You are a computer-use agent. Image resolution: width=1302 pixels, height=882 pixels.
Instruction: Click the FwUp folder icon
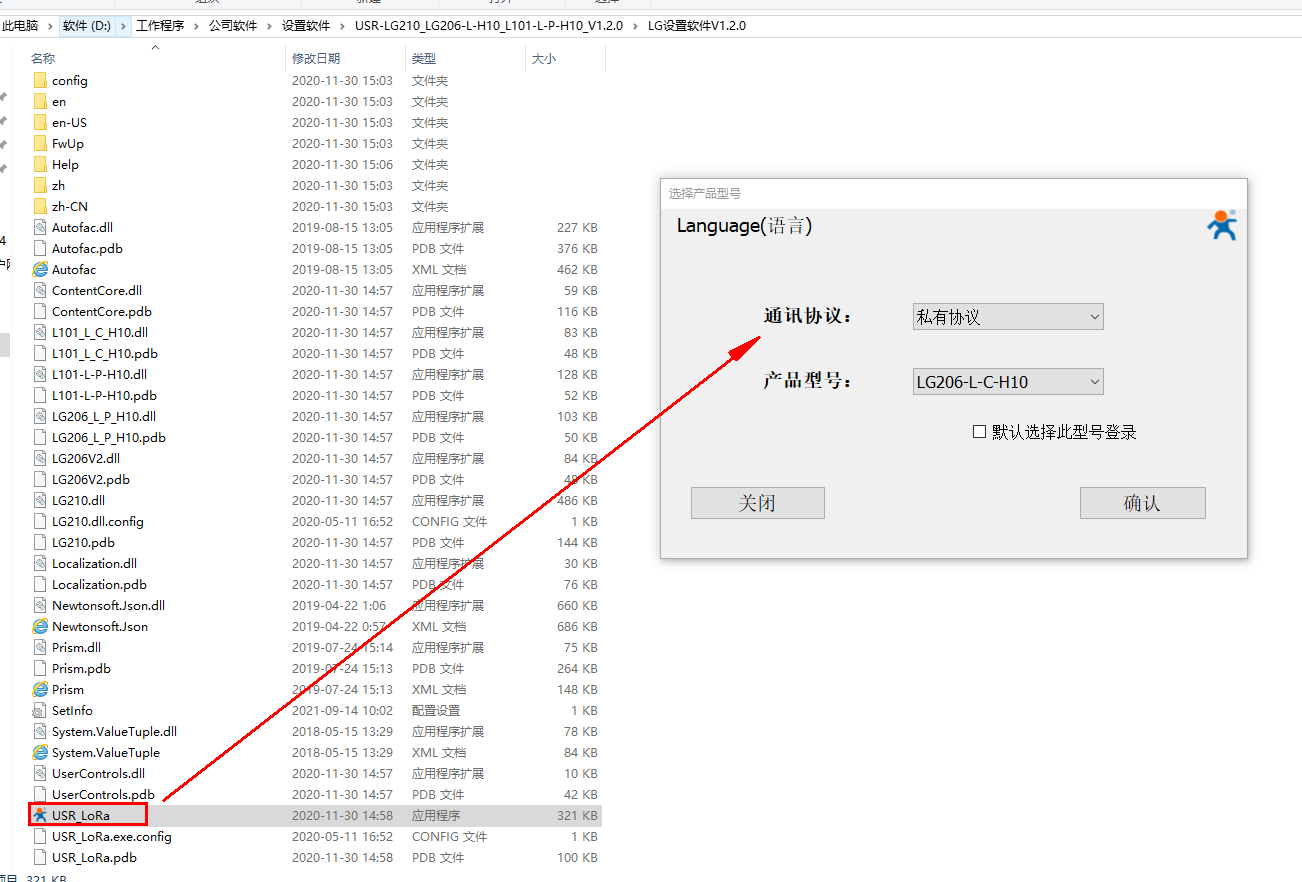[x=40, y=143]
